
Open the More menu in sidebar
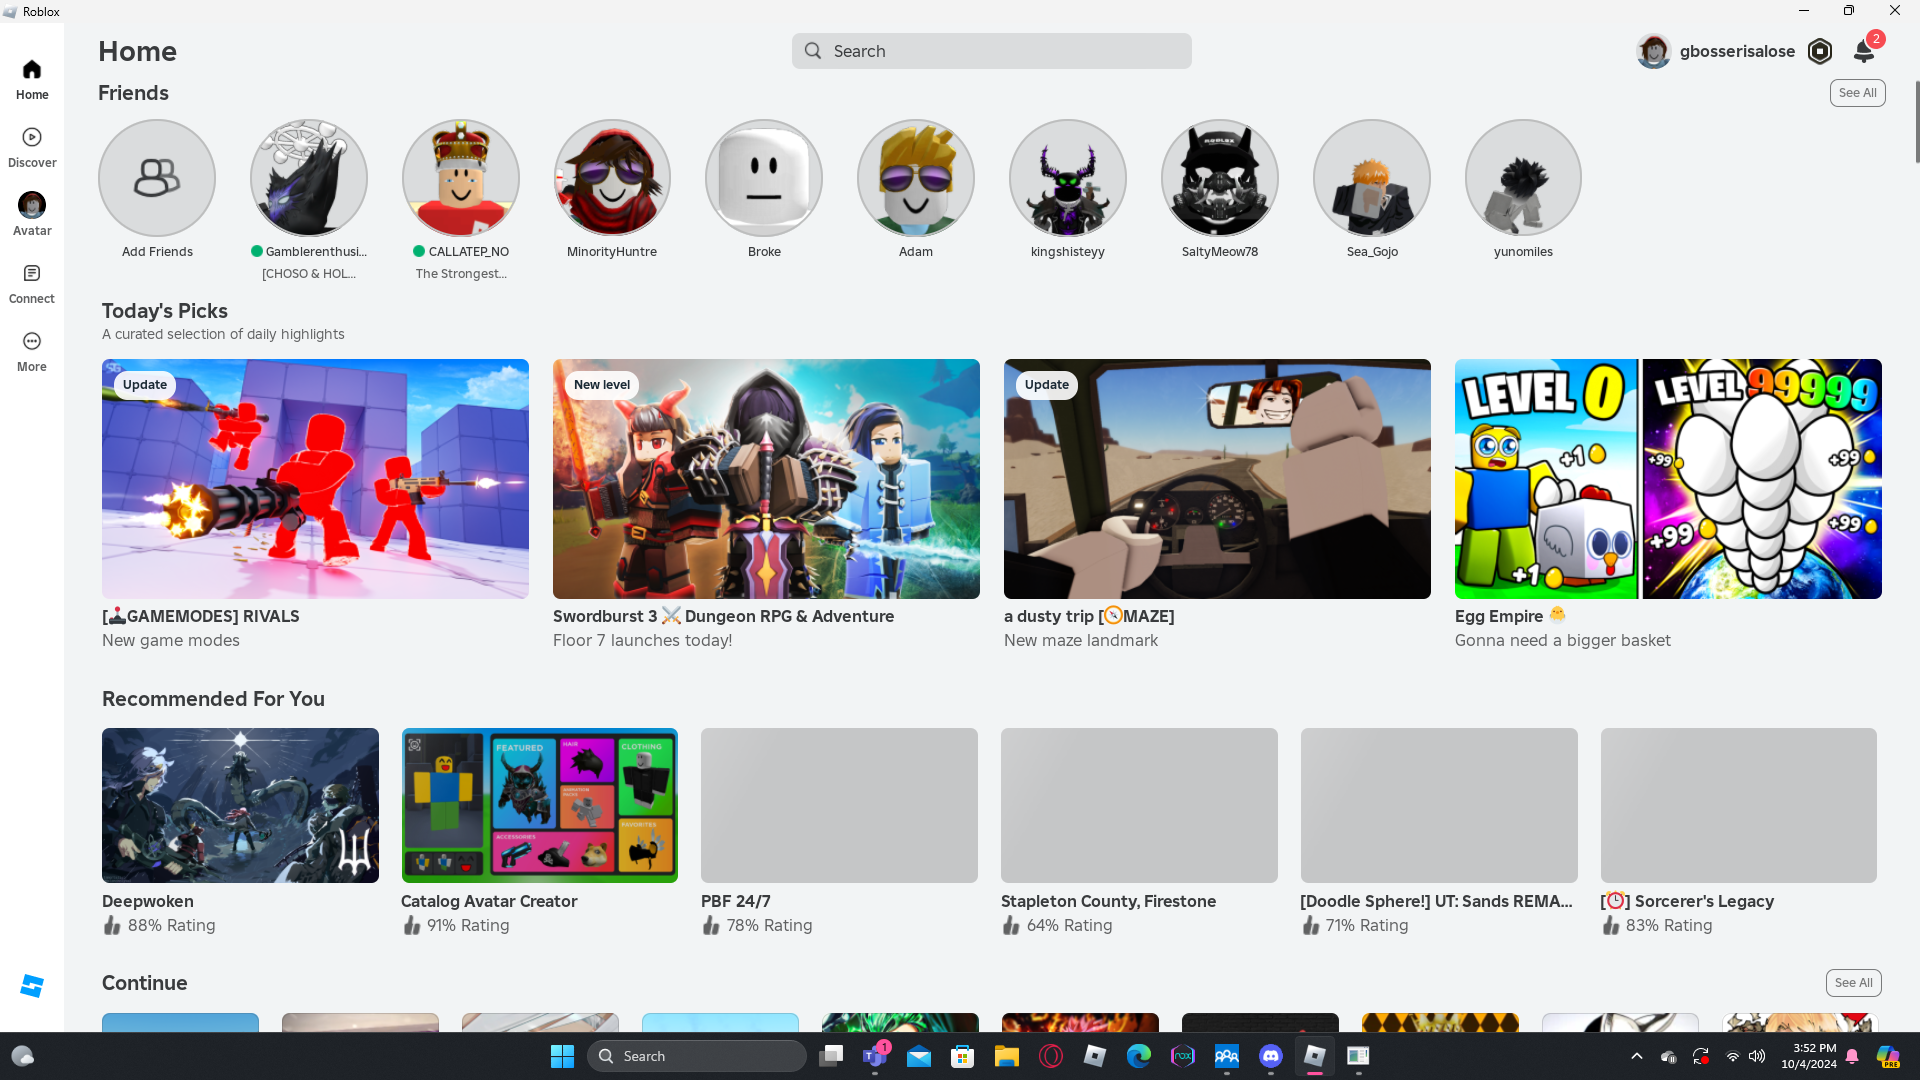pos(32,352)
